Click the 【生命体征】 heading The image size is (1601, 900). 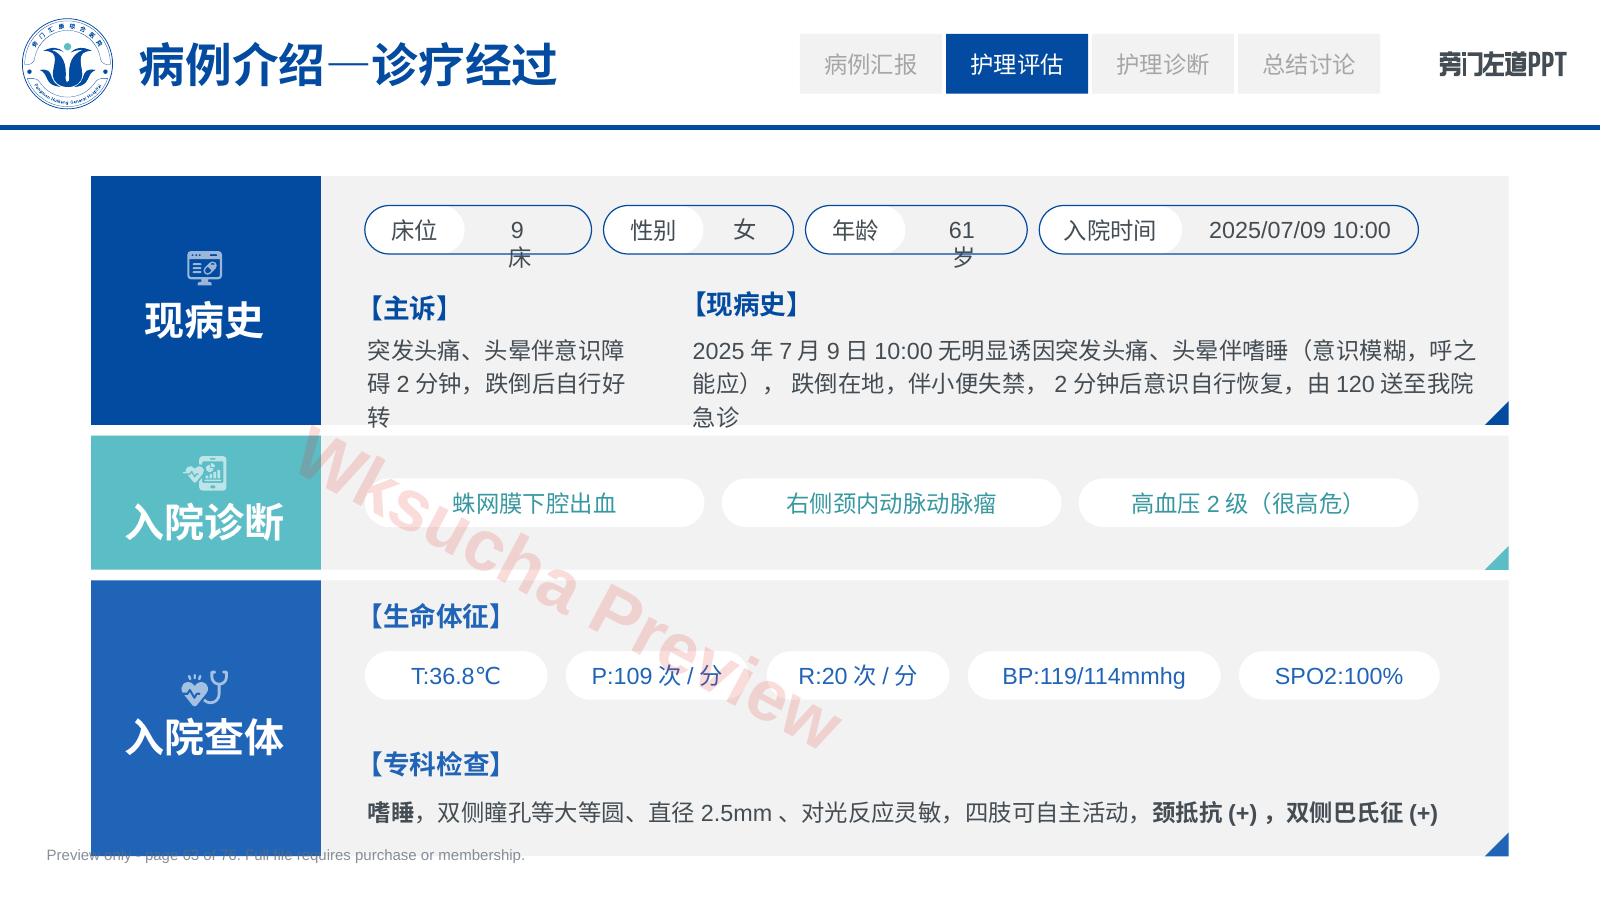click(x=436, y=616)
